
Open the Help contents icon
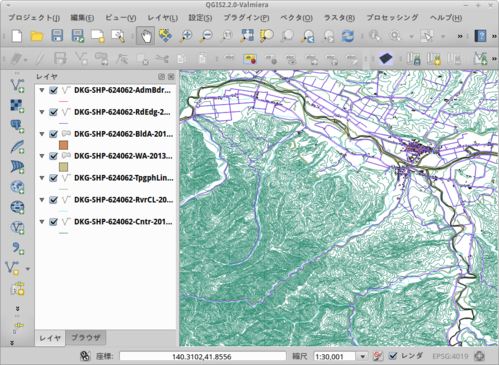click(x=480, y=36)
